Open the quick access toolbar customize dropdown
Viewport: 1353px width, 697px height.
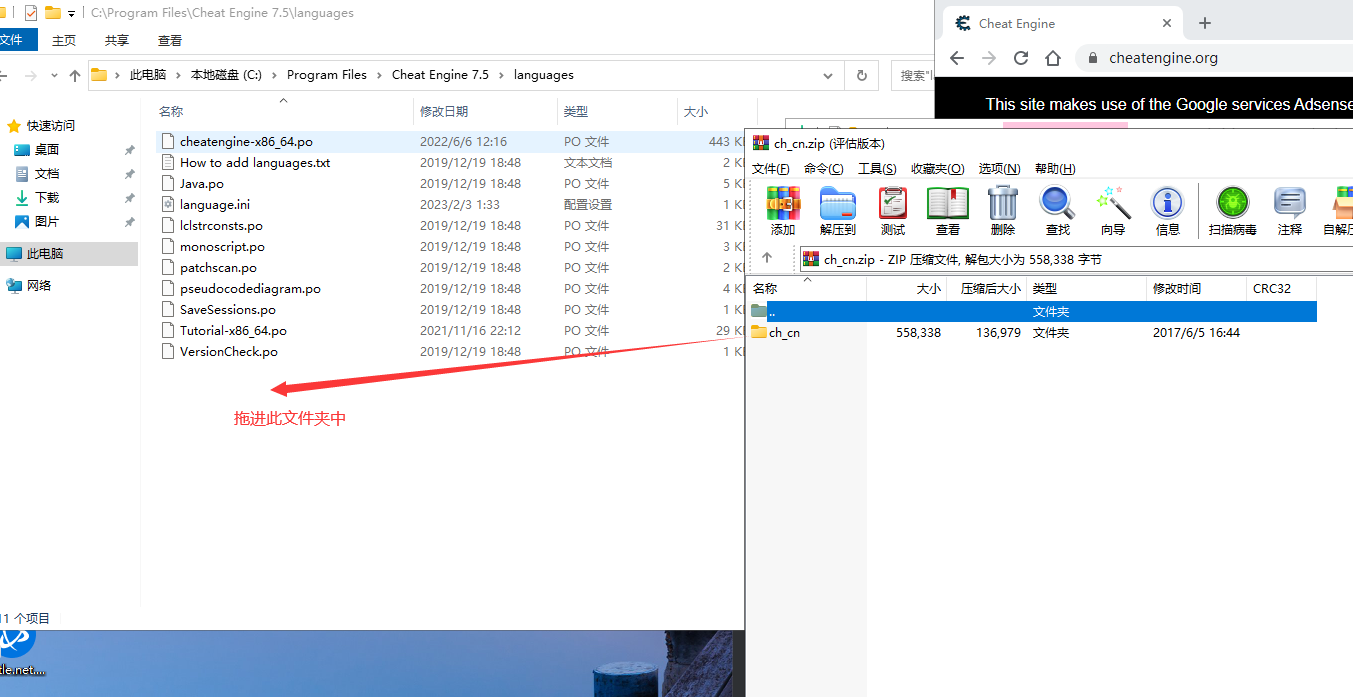point(72,14)
